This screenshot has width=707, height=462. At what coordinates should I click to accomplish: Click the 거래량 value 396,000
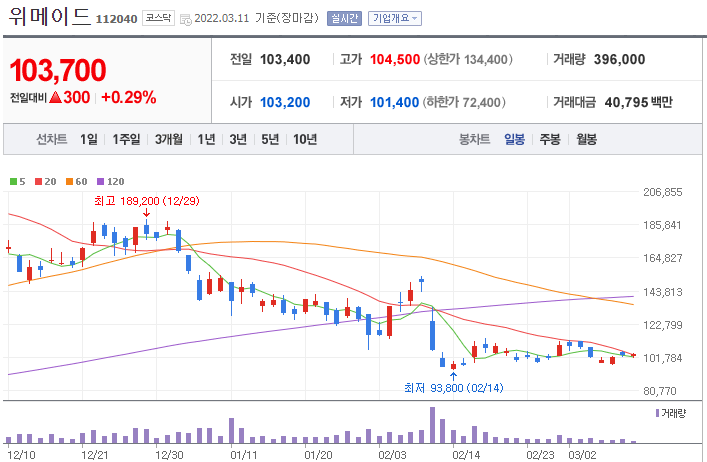tap(620, 59)
